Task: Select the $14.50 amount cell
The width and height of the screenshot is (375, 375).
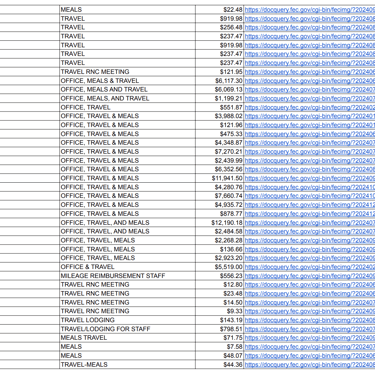Action: click(x=220, y=302)
